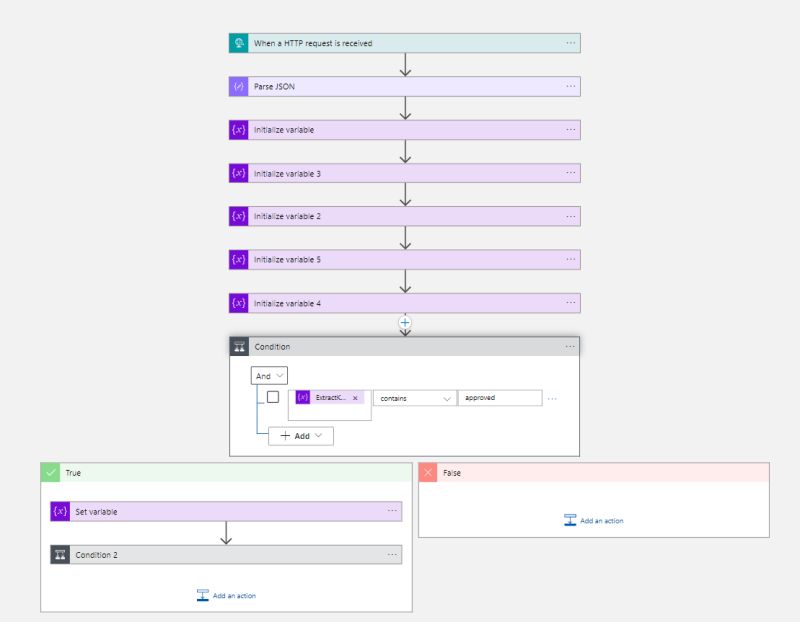
Task: Add an action in the True branch
Action: point(227,595)
